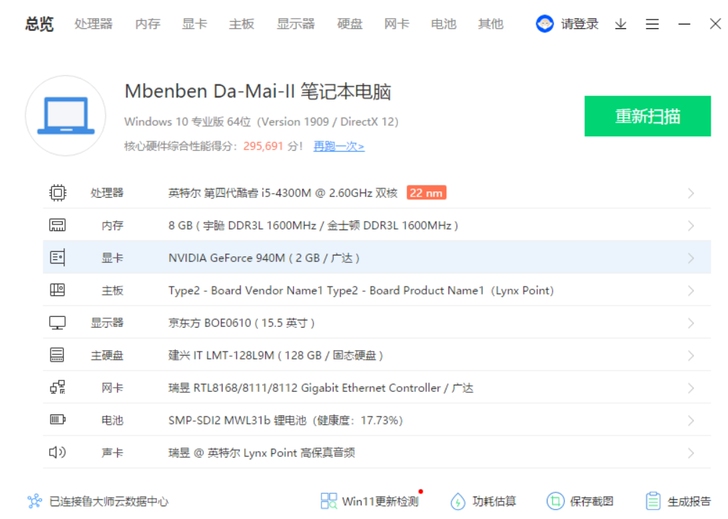Click the motherboard icon

click(x=58, y=290)
